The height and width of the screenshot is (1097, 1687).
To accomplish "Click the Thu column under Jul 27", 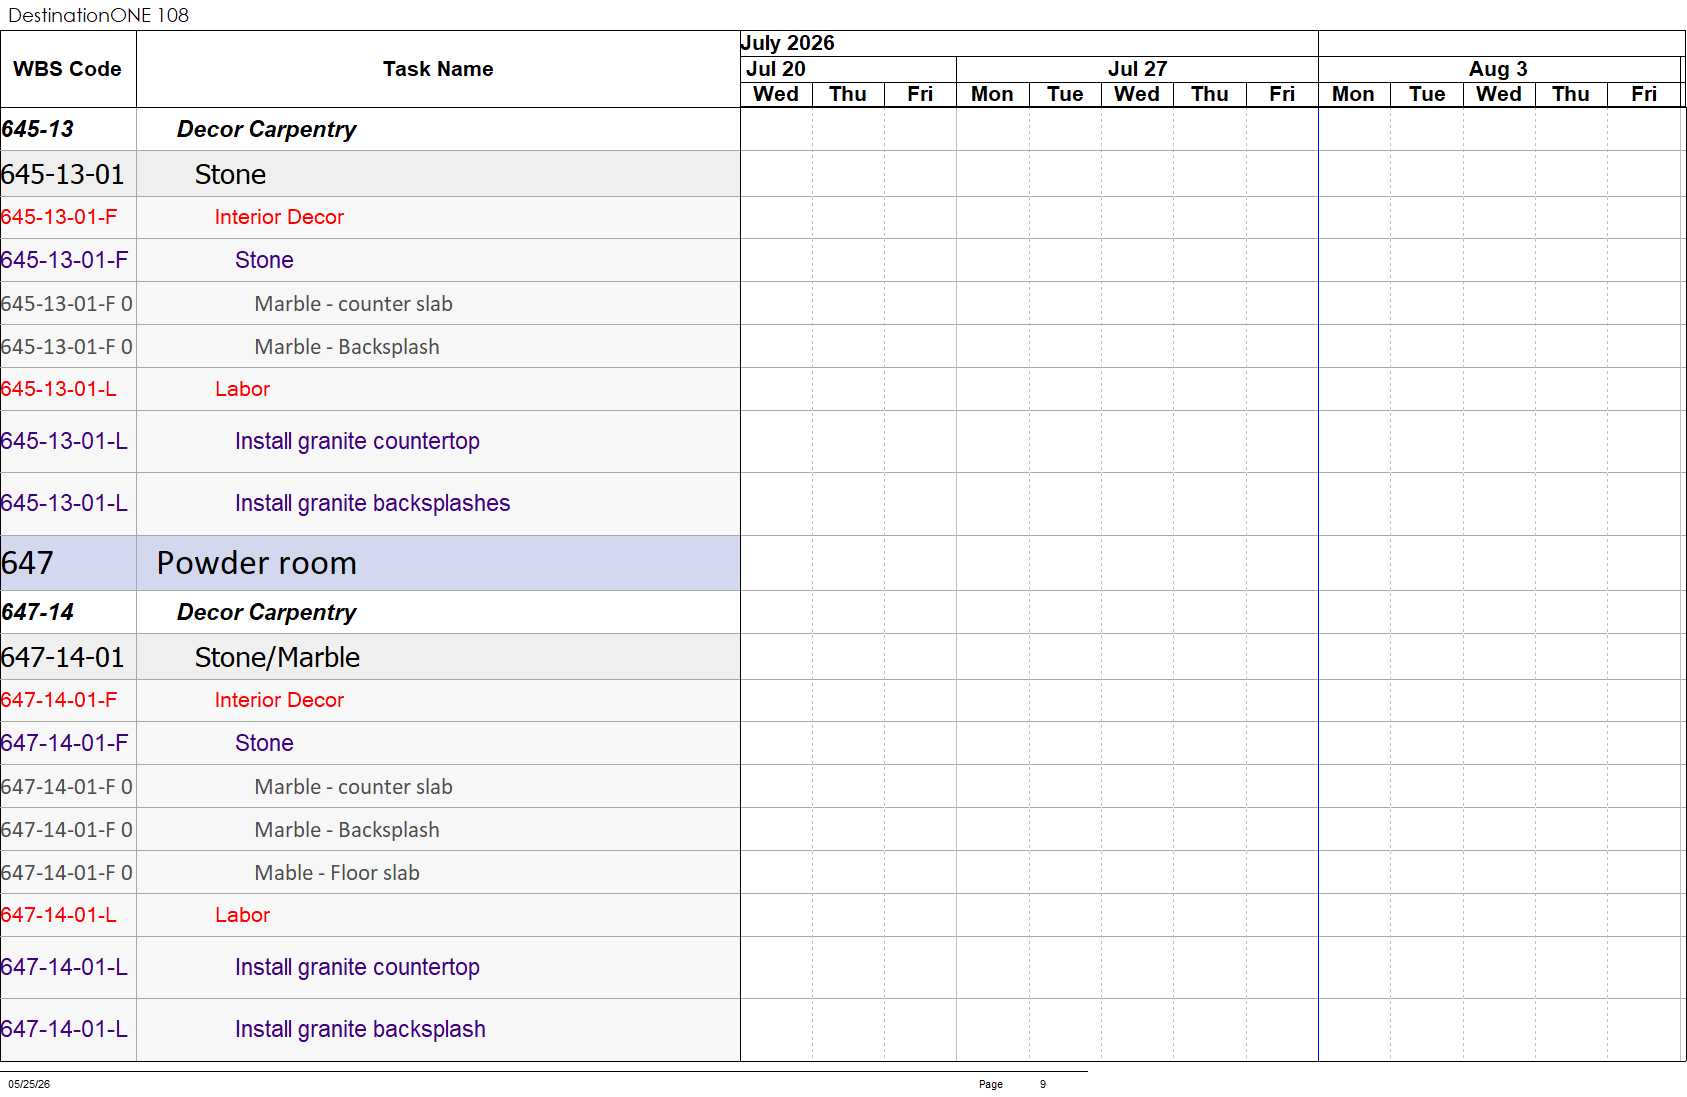I will 1209,94.
